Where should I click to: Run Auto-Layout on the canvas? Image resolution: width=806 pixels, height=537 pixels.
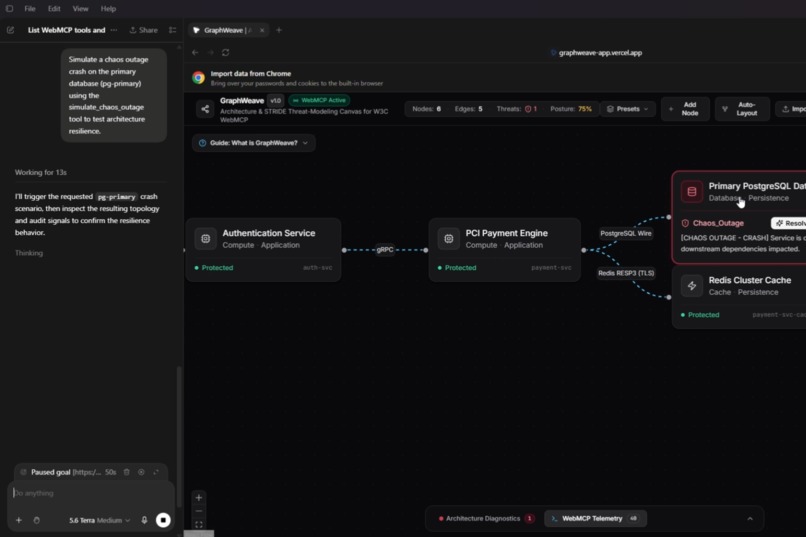point(742,109)
